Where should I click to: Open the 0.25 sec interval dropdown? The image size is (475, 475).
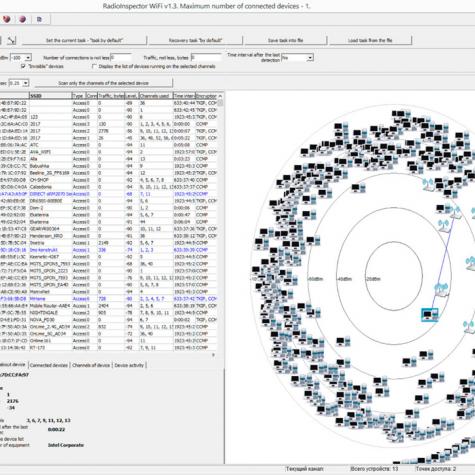[x=19, y=83]
